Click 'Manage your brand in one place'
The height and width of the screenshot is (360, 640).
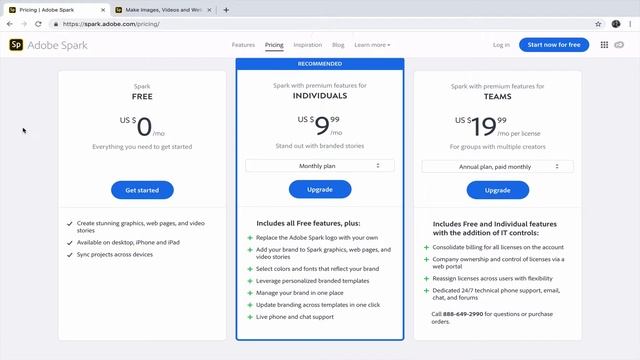pyautogui.click(x=300, y=293)
